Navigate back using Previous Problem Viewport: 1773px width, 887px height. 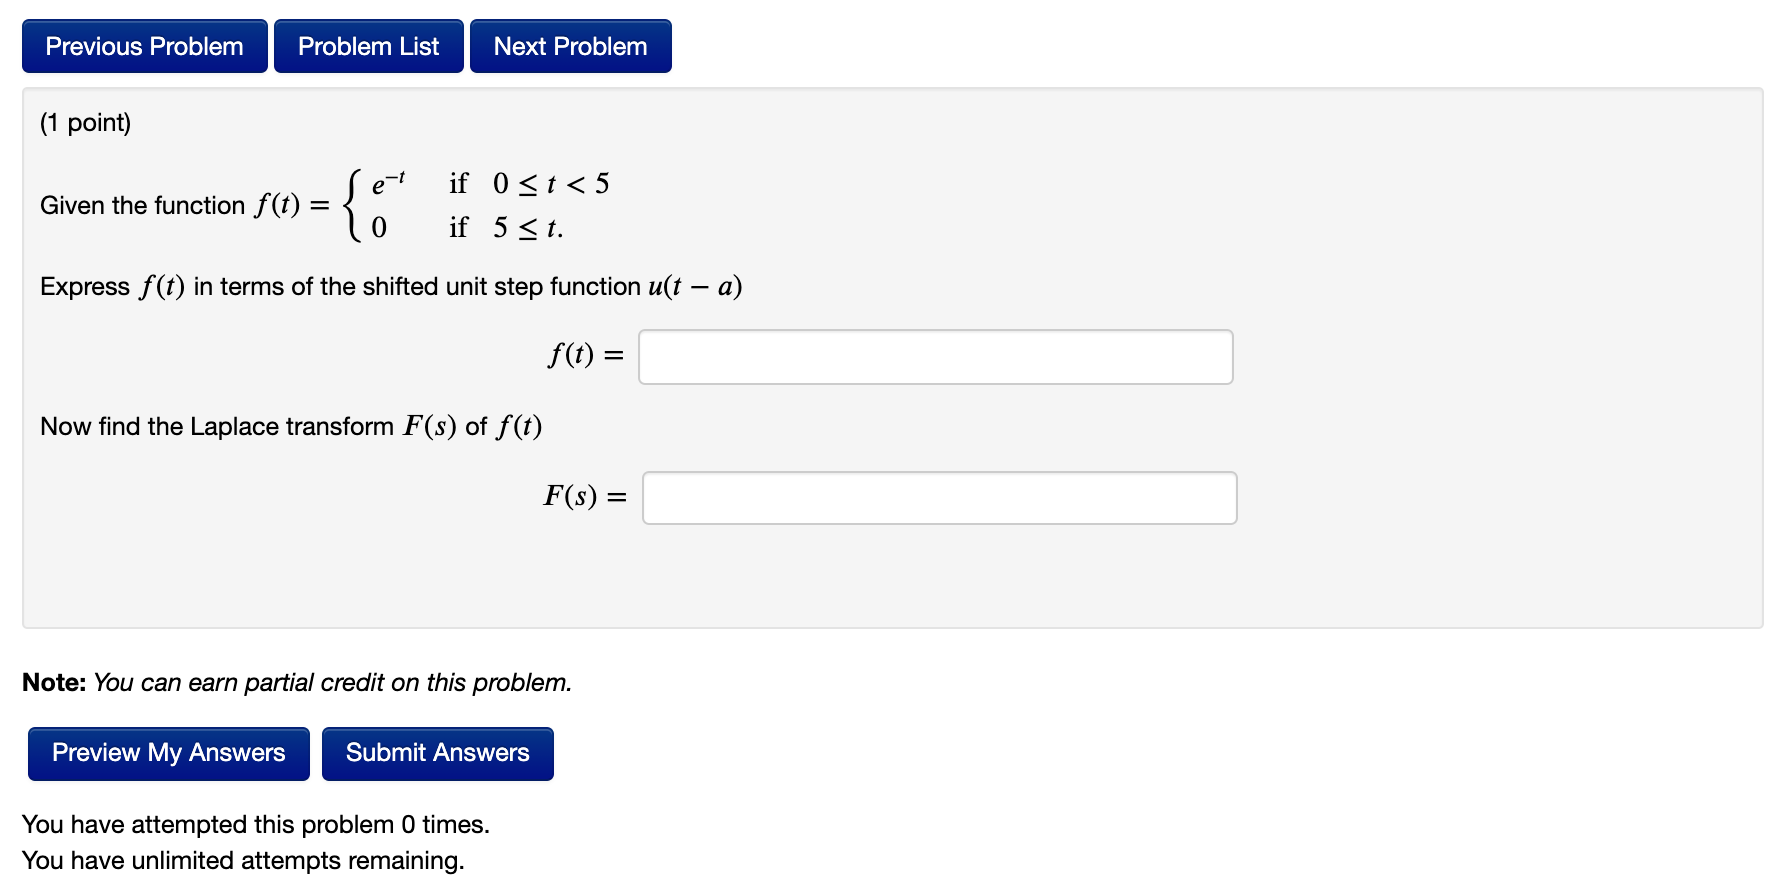[143, 45]
